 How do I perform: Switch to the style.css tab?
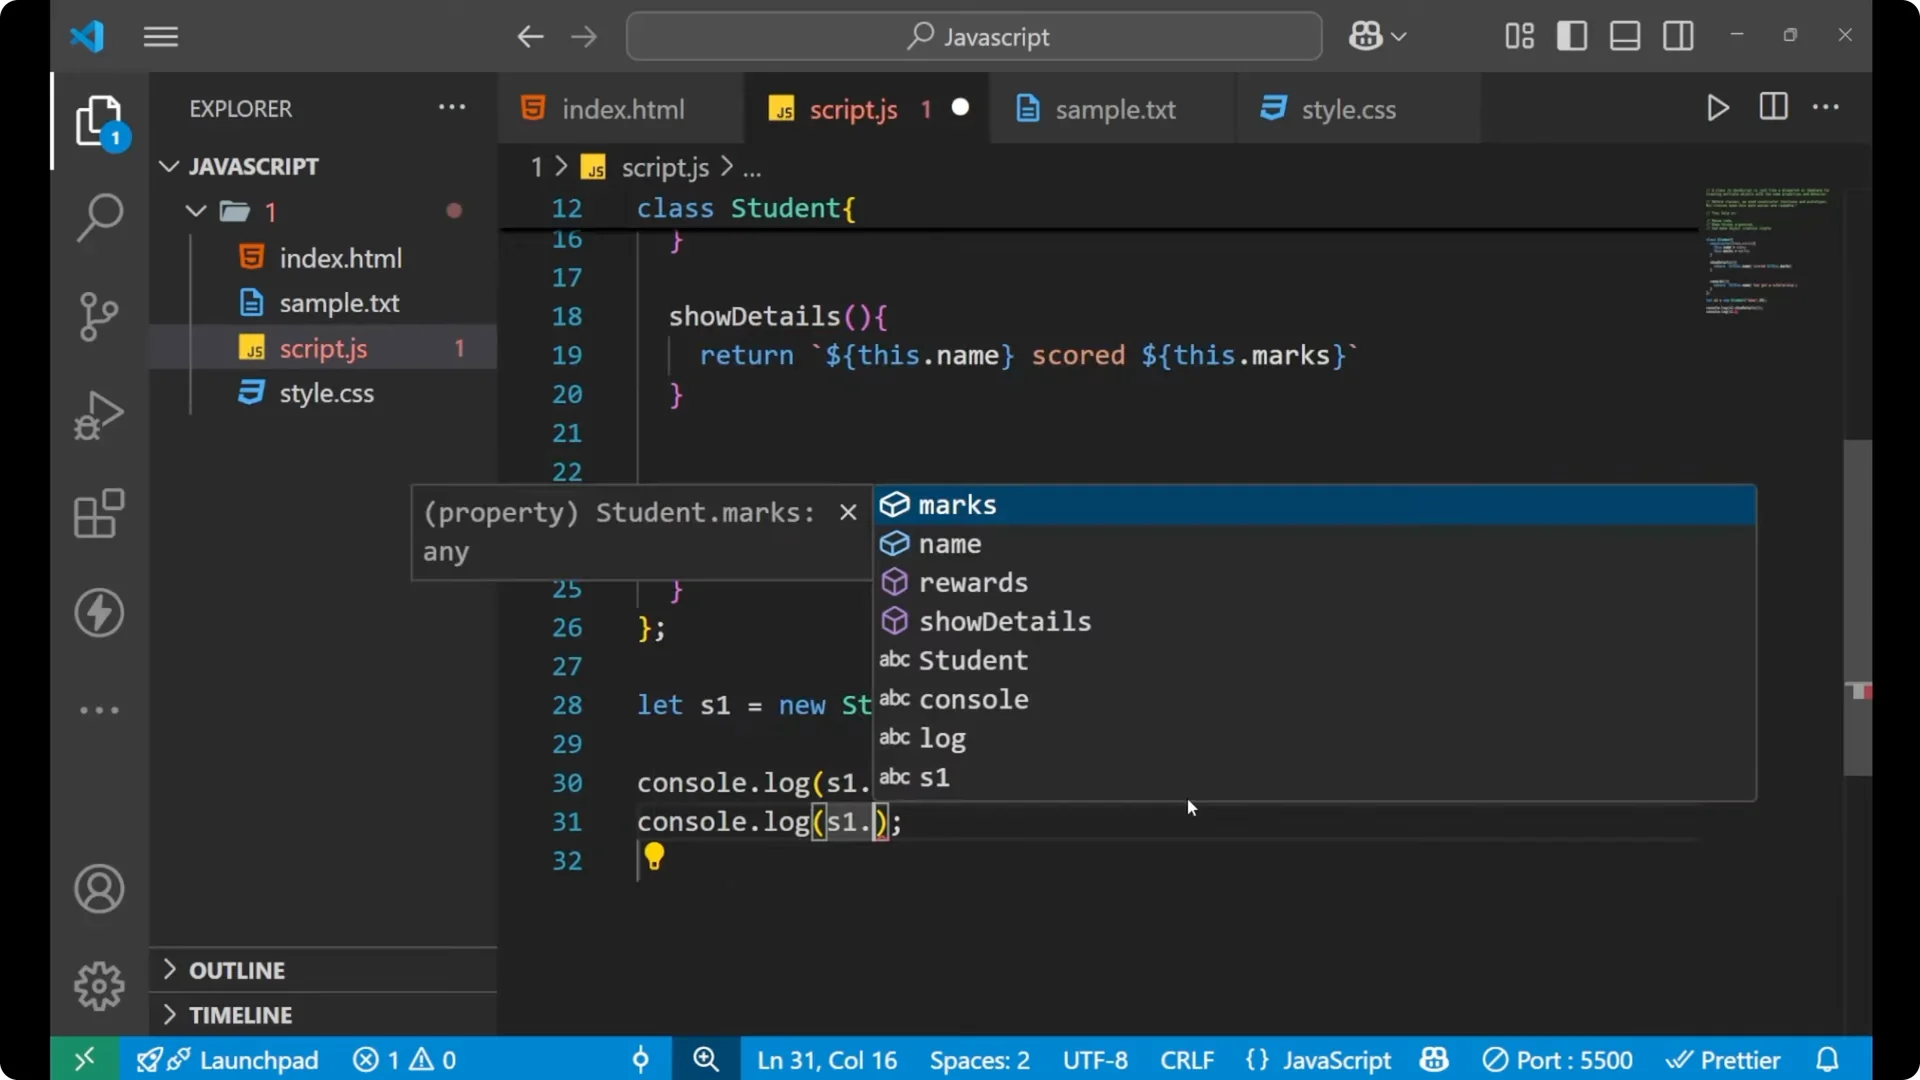pos(1347,109)
